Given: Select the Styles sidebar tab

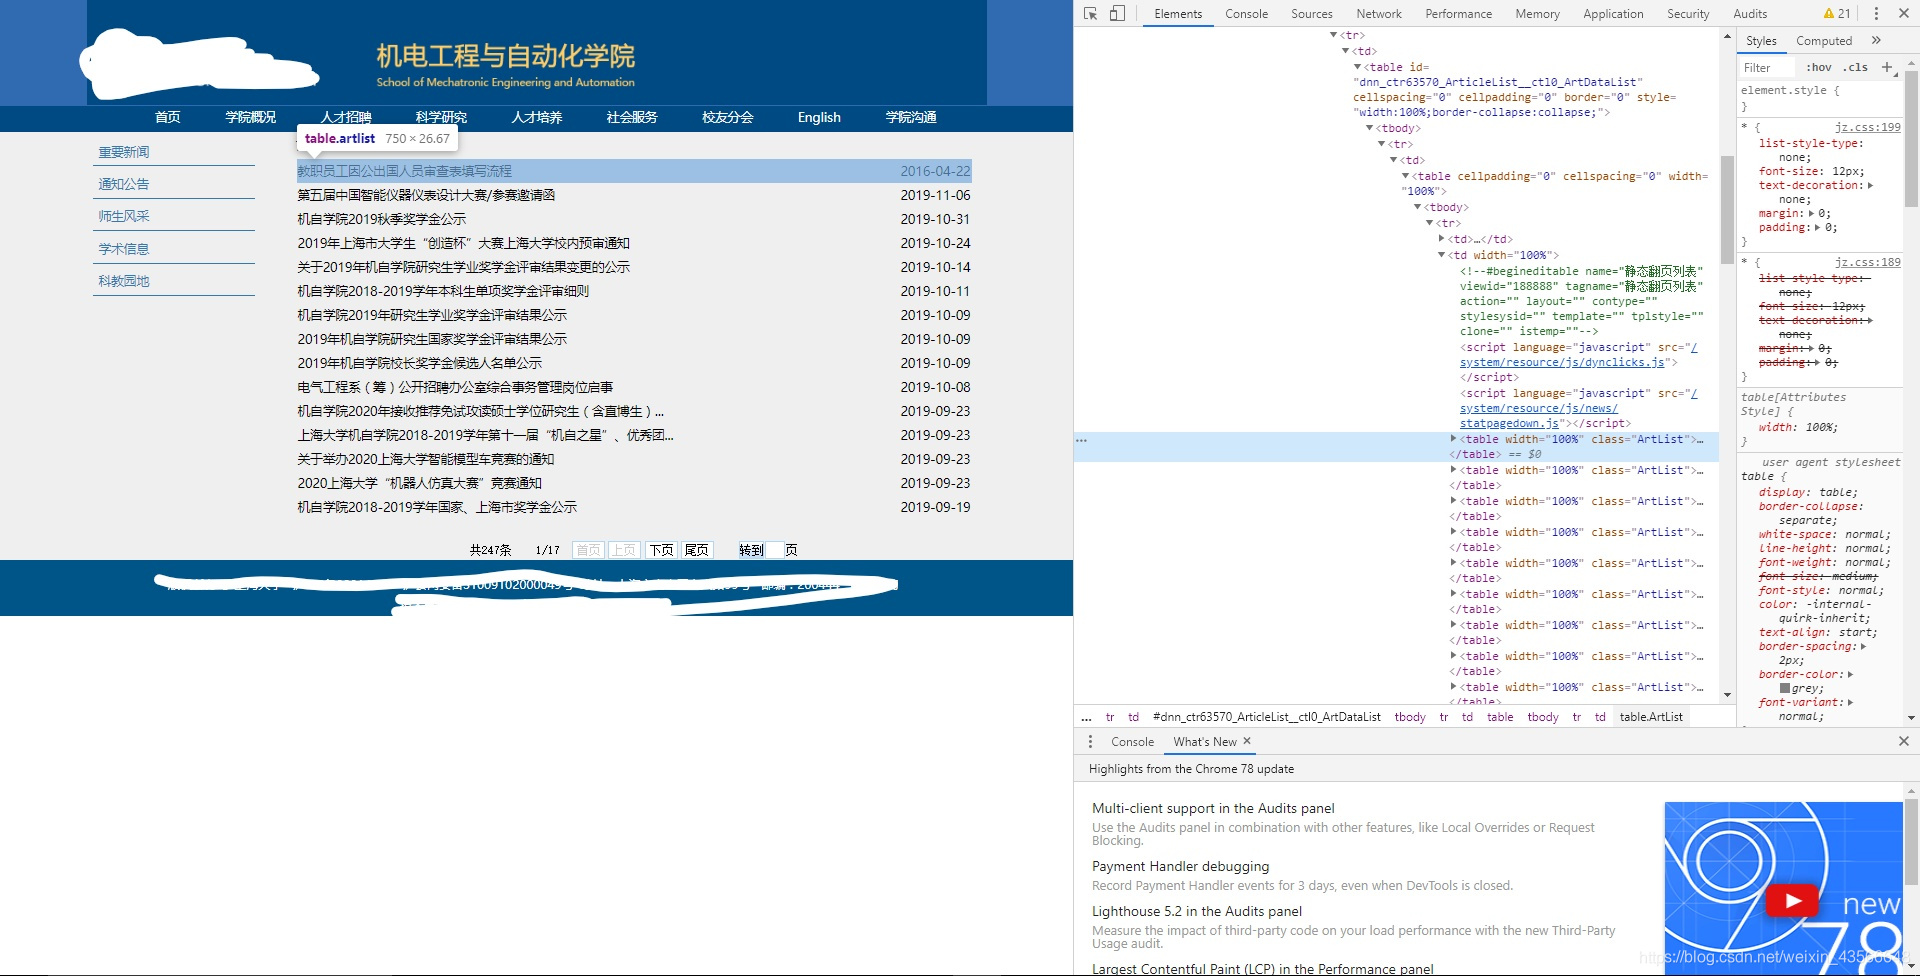Looking at the screenshot, I should (1761, 41).
